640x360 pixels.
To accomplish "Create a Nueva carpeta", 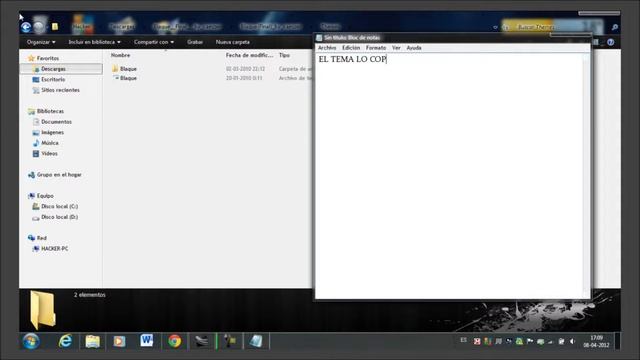I will point(233,42).
